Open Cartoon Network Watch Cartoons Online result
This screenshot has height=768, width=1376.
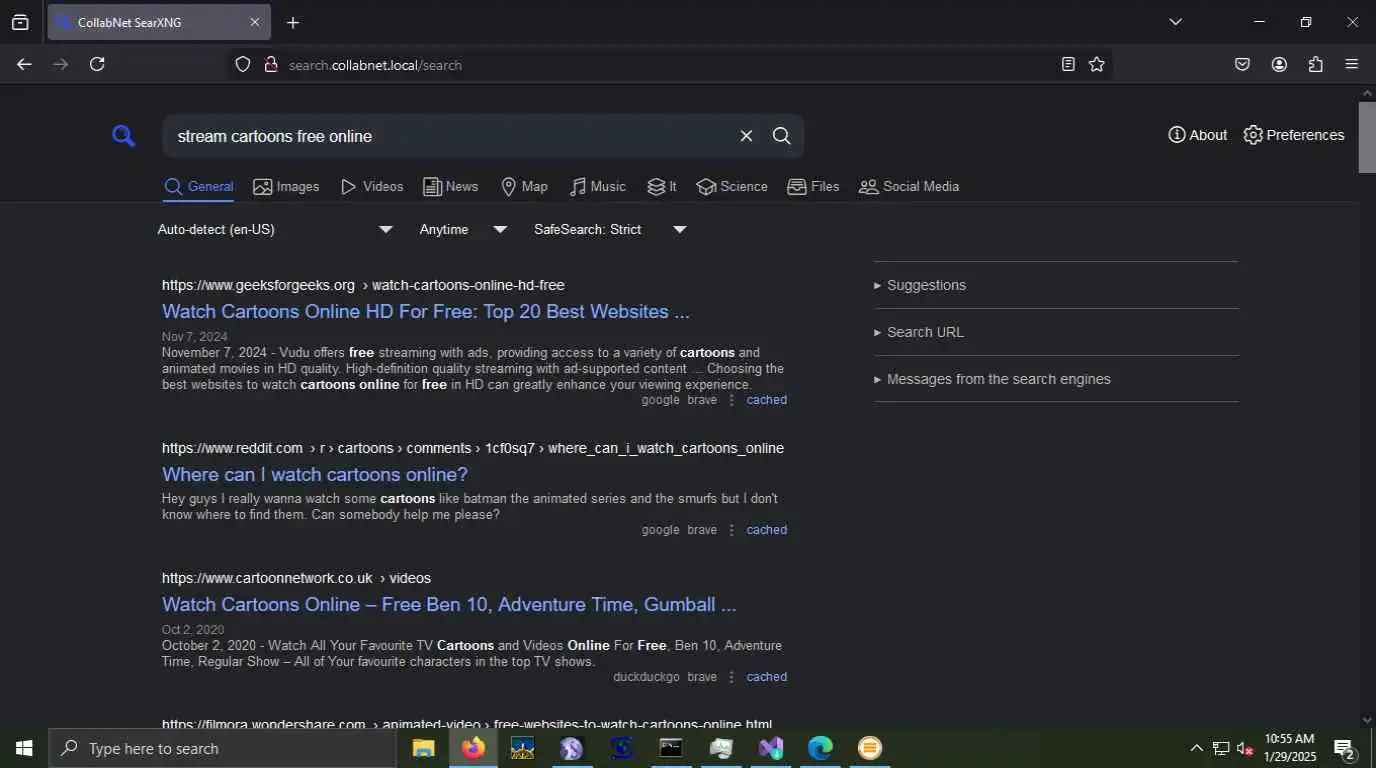pyautogui.click(x=449, y=604)
